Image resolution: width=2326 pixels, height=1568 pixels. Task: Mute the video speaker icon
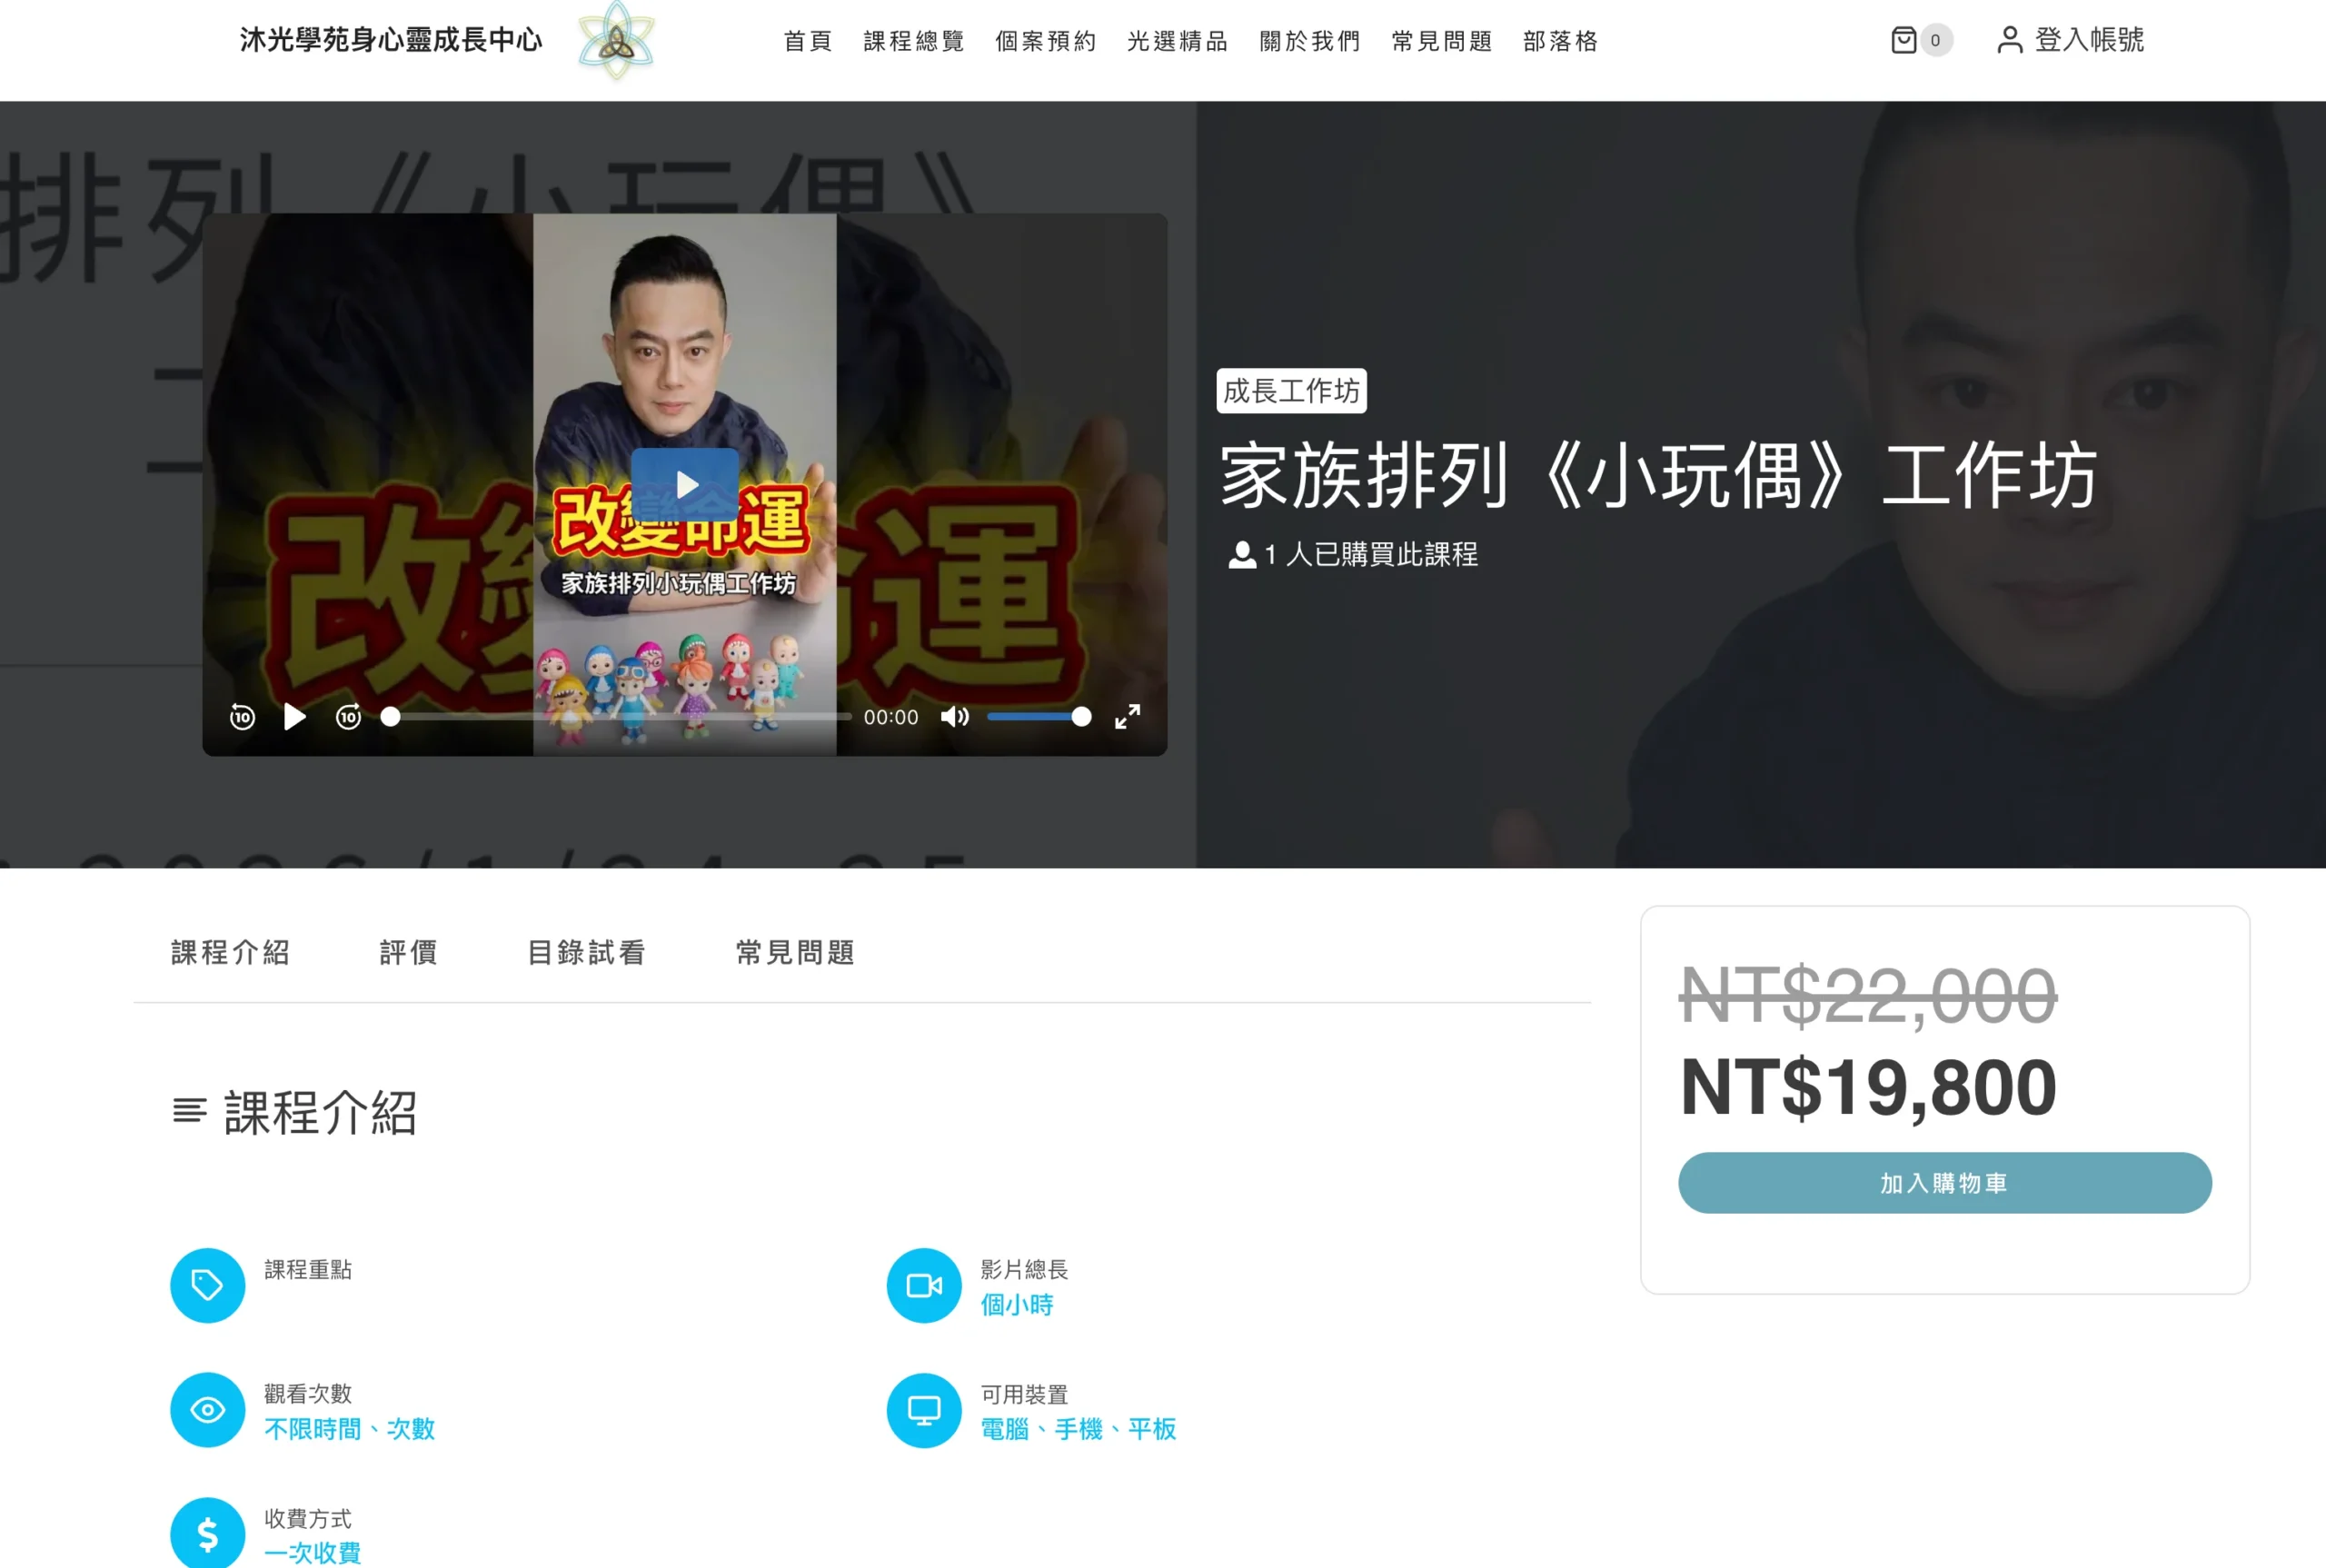[x=954, y=717]
